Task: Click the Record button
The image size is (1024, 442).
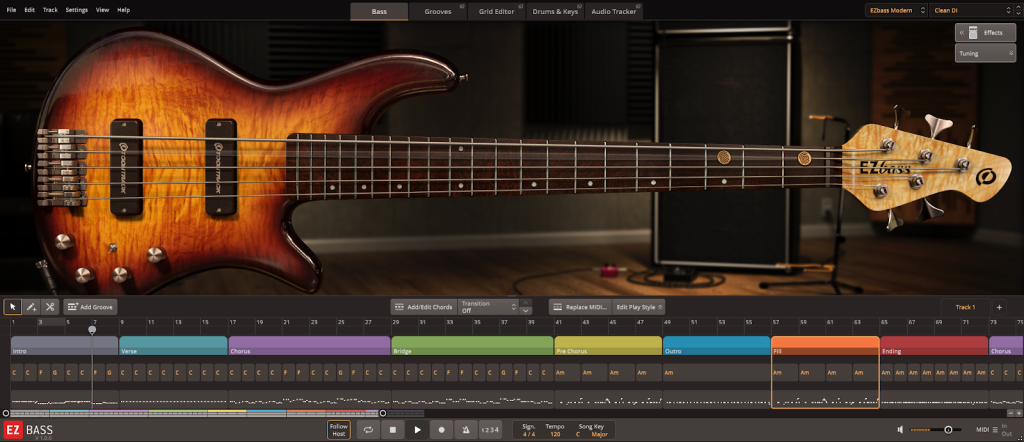Action: (x=441, y=430)
